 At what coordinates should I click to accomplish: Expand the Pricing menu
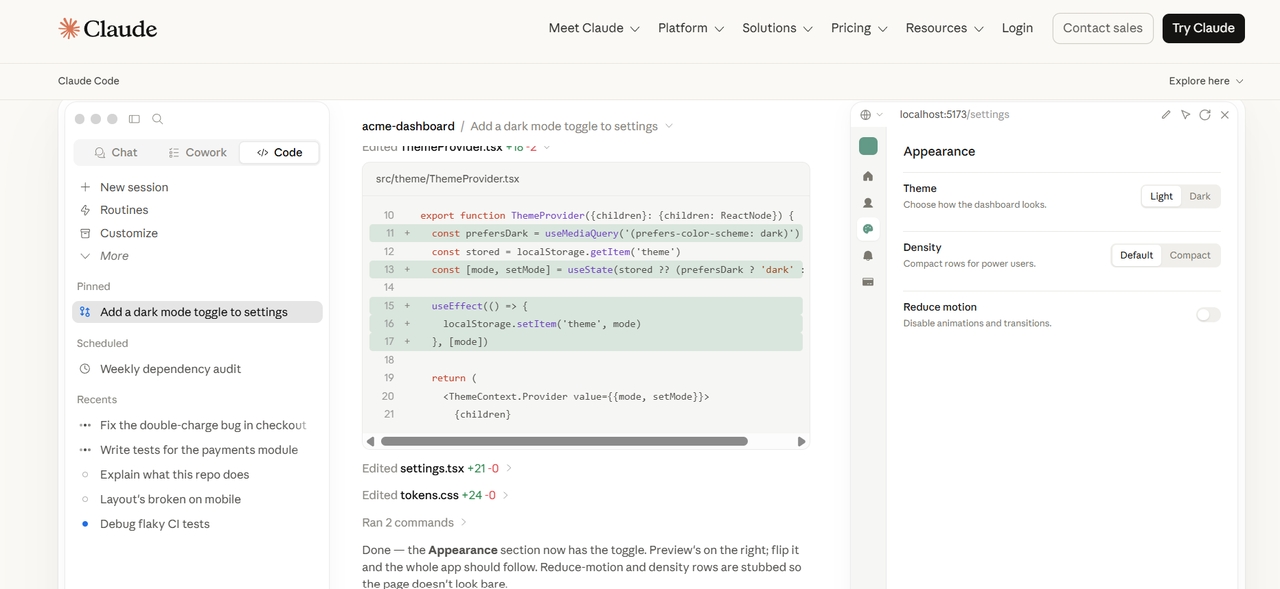coord(859,28)
